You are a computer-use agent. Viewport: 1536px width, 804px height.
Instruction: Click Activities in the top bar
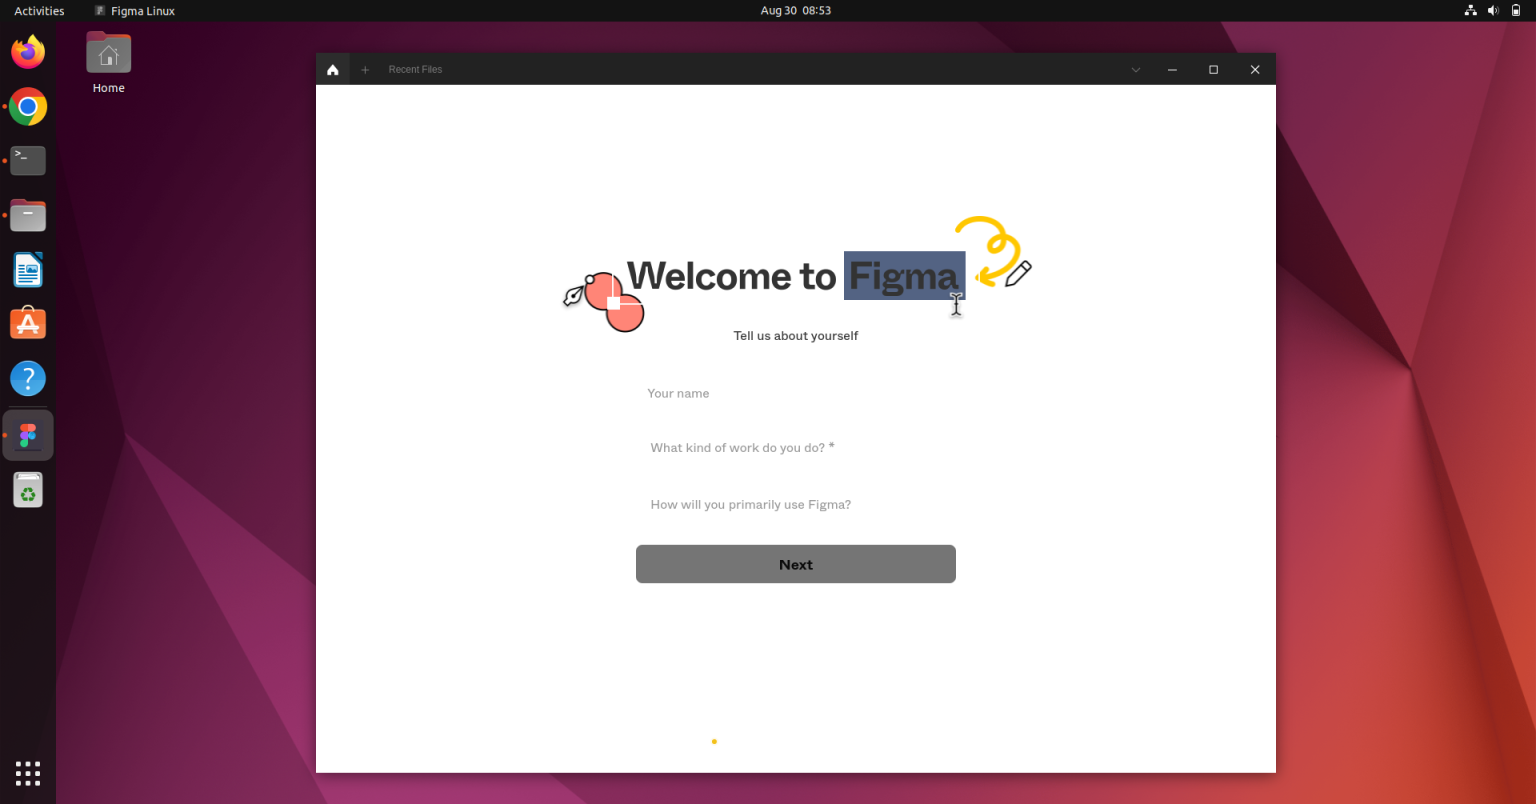(x=38, y=10)
